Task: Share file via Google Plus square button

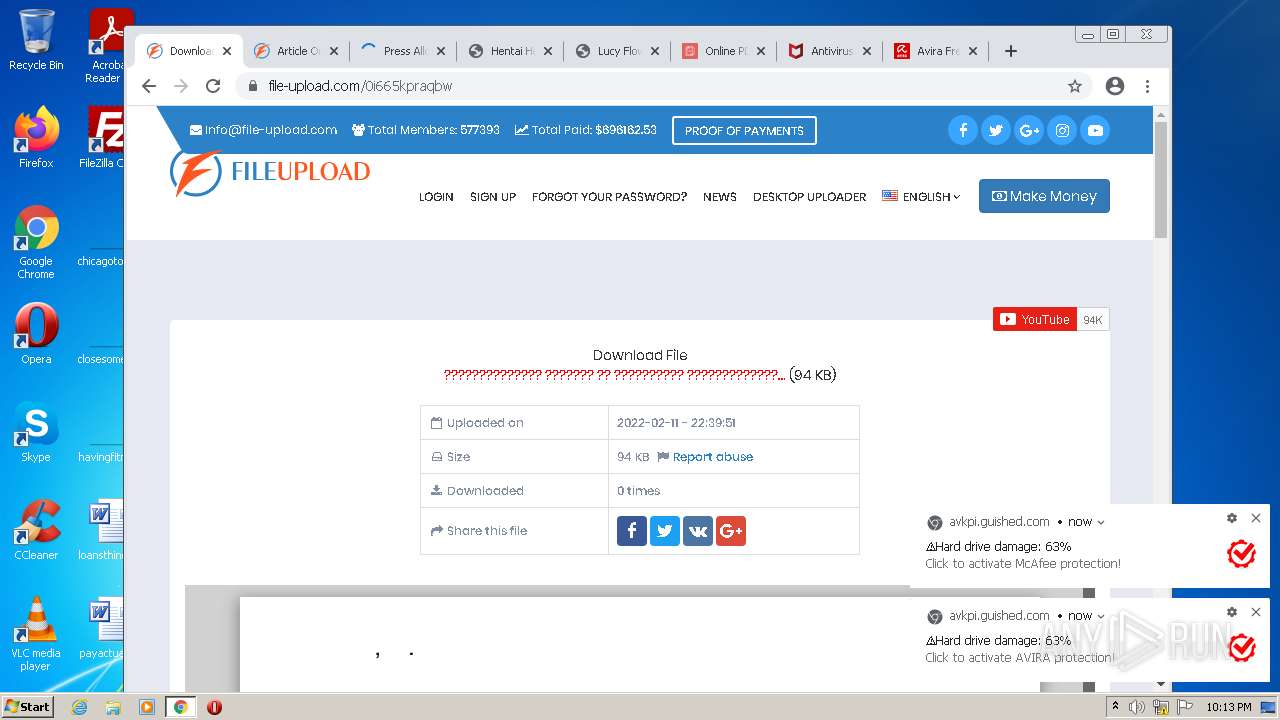Action: tap(731, 531)
